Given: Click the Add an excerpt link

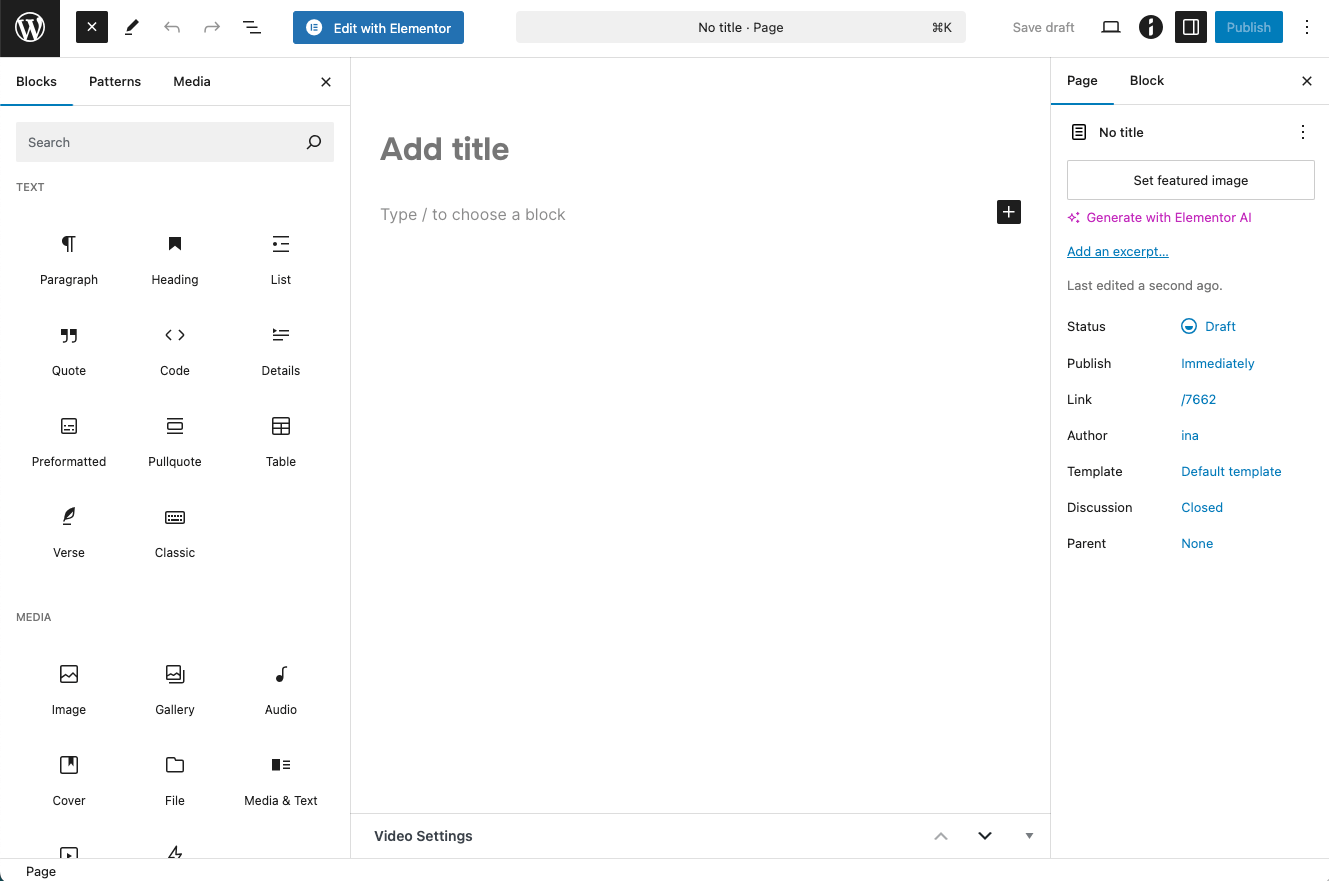Looking at the screenshot, I should 1117,252.
